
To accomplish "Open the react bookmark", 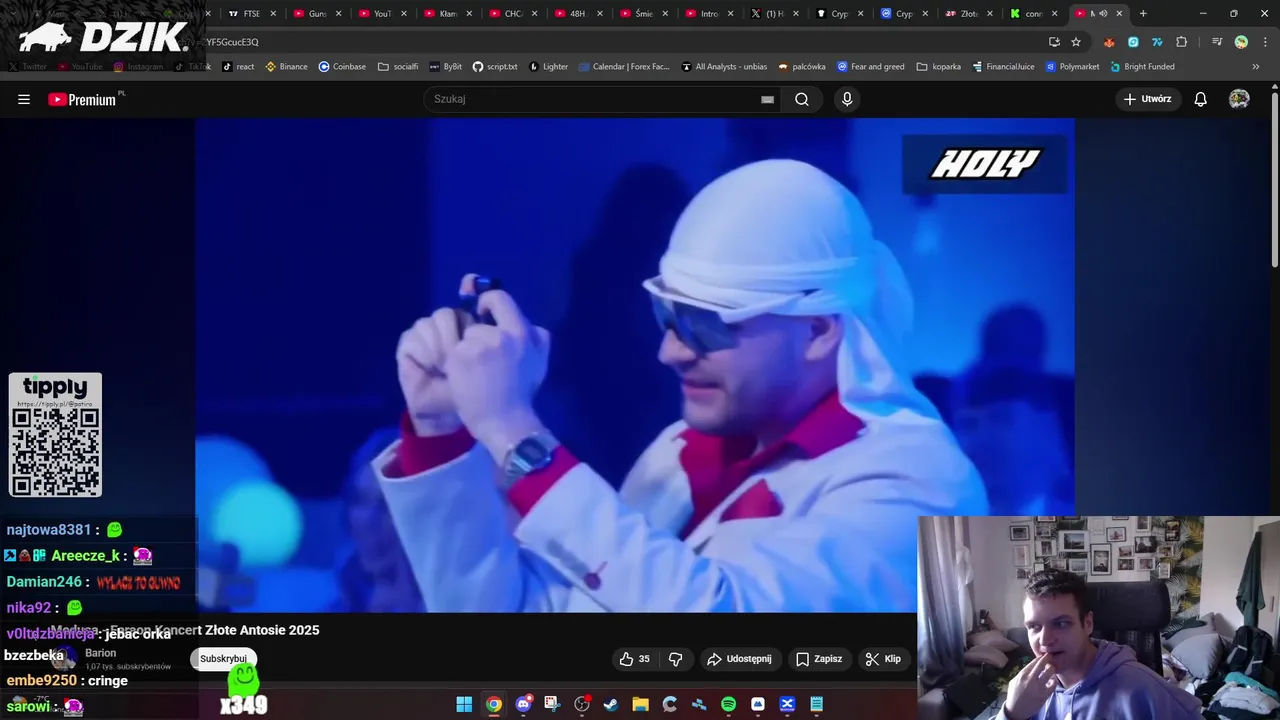I will (x=238, y=67).
